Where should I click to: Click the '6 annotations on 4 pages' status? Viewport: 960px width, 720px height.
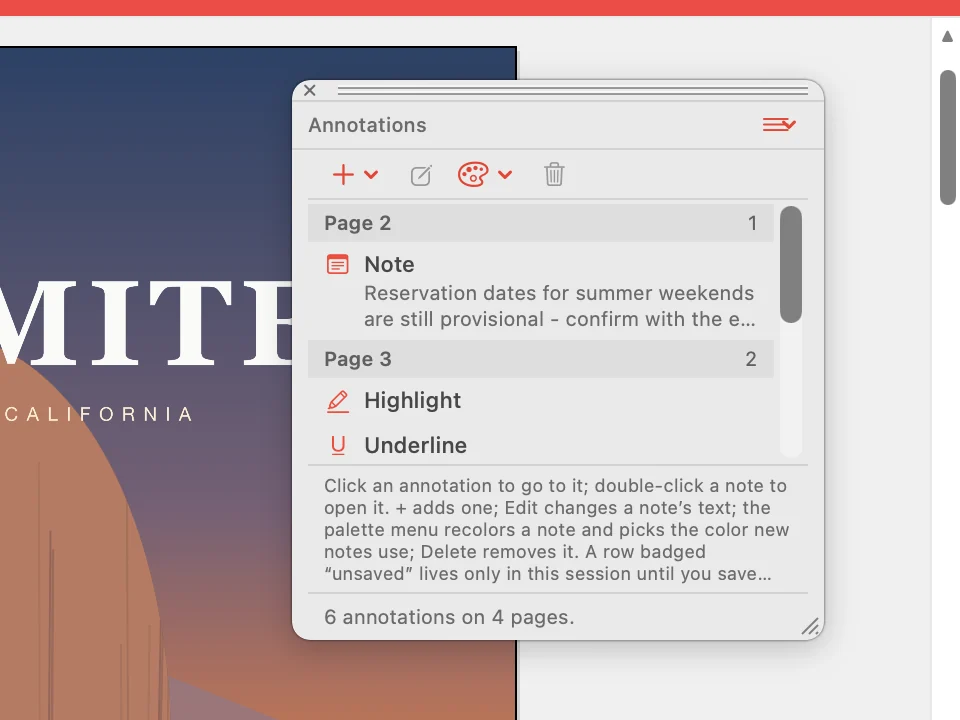pos(449,617)
